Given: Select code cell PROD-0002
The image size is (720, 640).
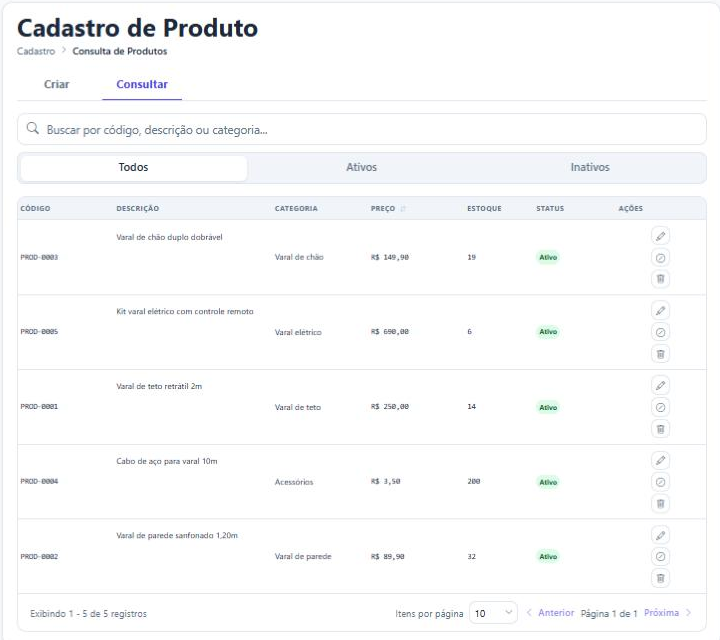Looking at the screenshot, I should (39, 557).
